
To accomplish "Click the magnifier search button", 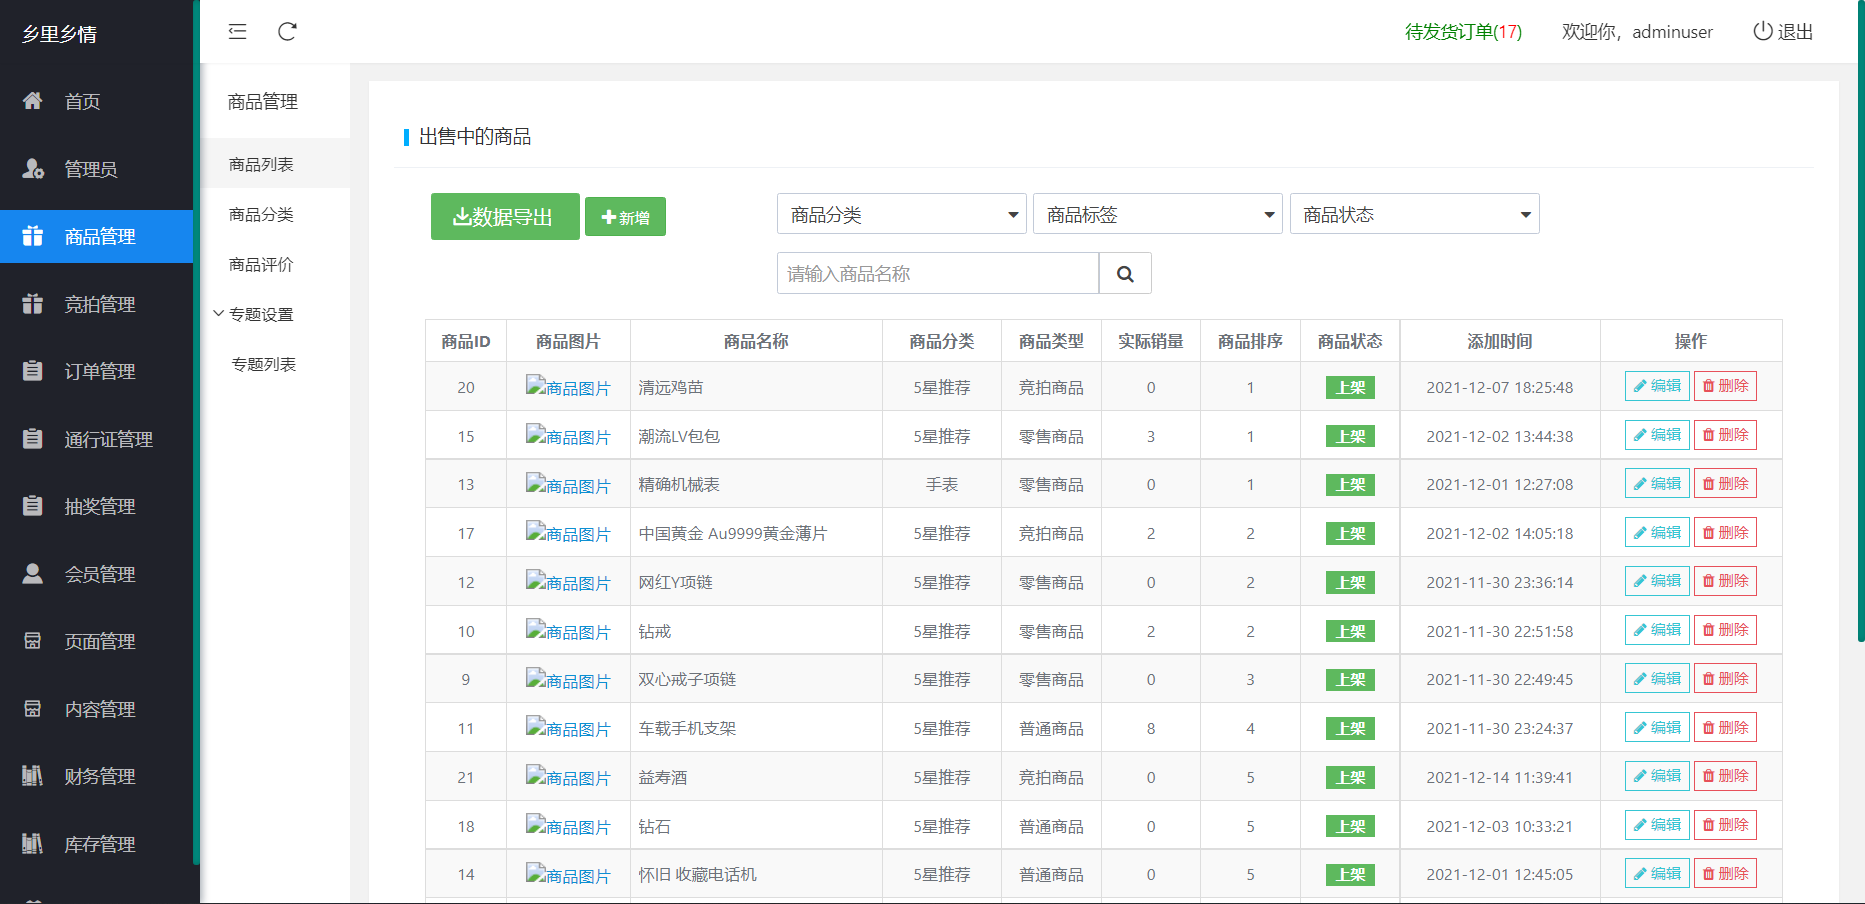I will (x=1125, y=273).
